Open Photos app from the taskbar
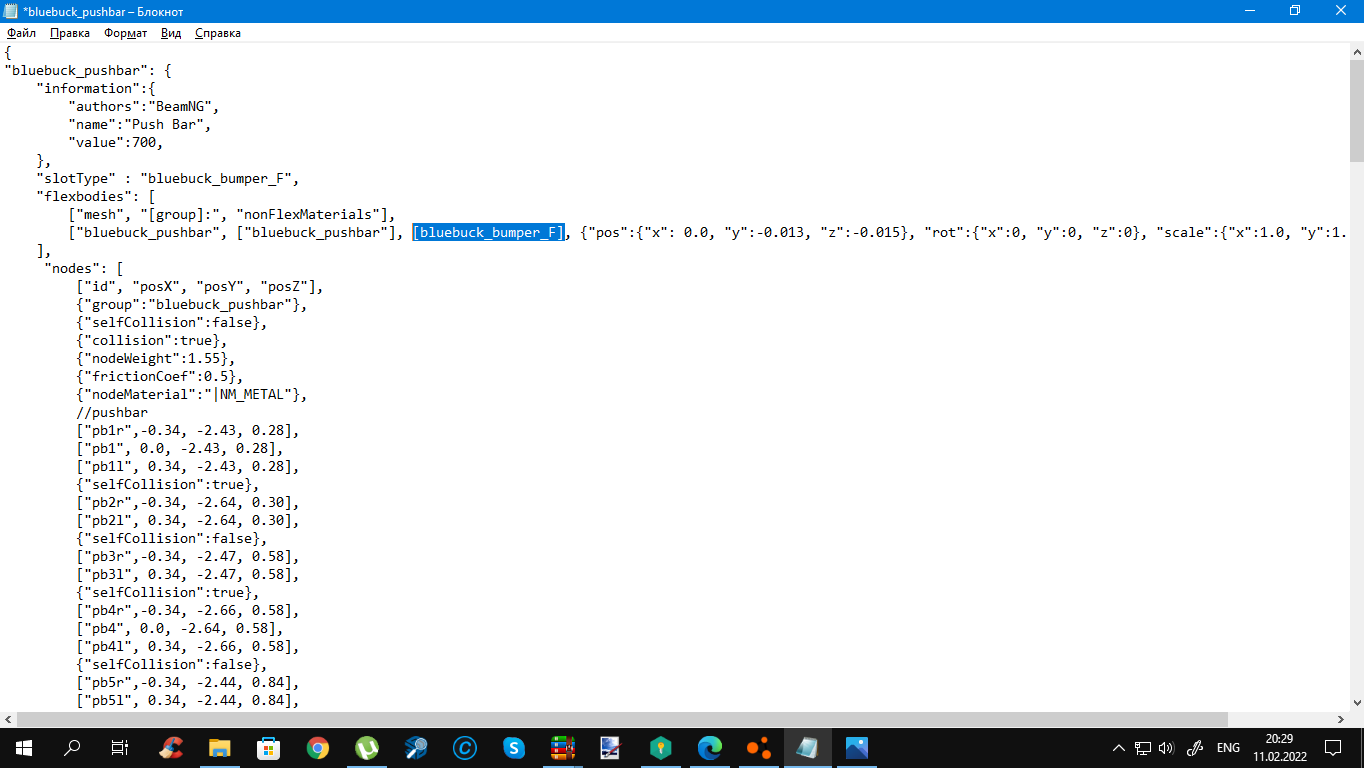The height and width of the screenshot is (768, 1364). click(857, 747)
